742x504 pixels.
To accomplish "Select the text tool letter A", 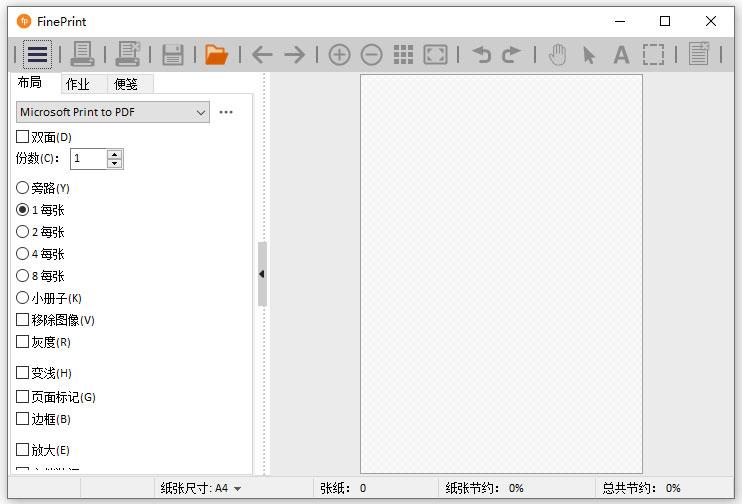I will coord(621,55).
